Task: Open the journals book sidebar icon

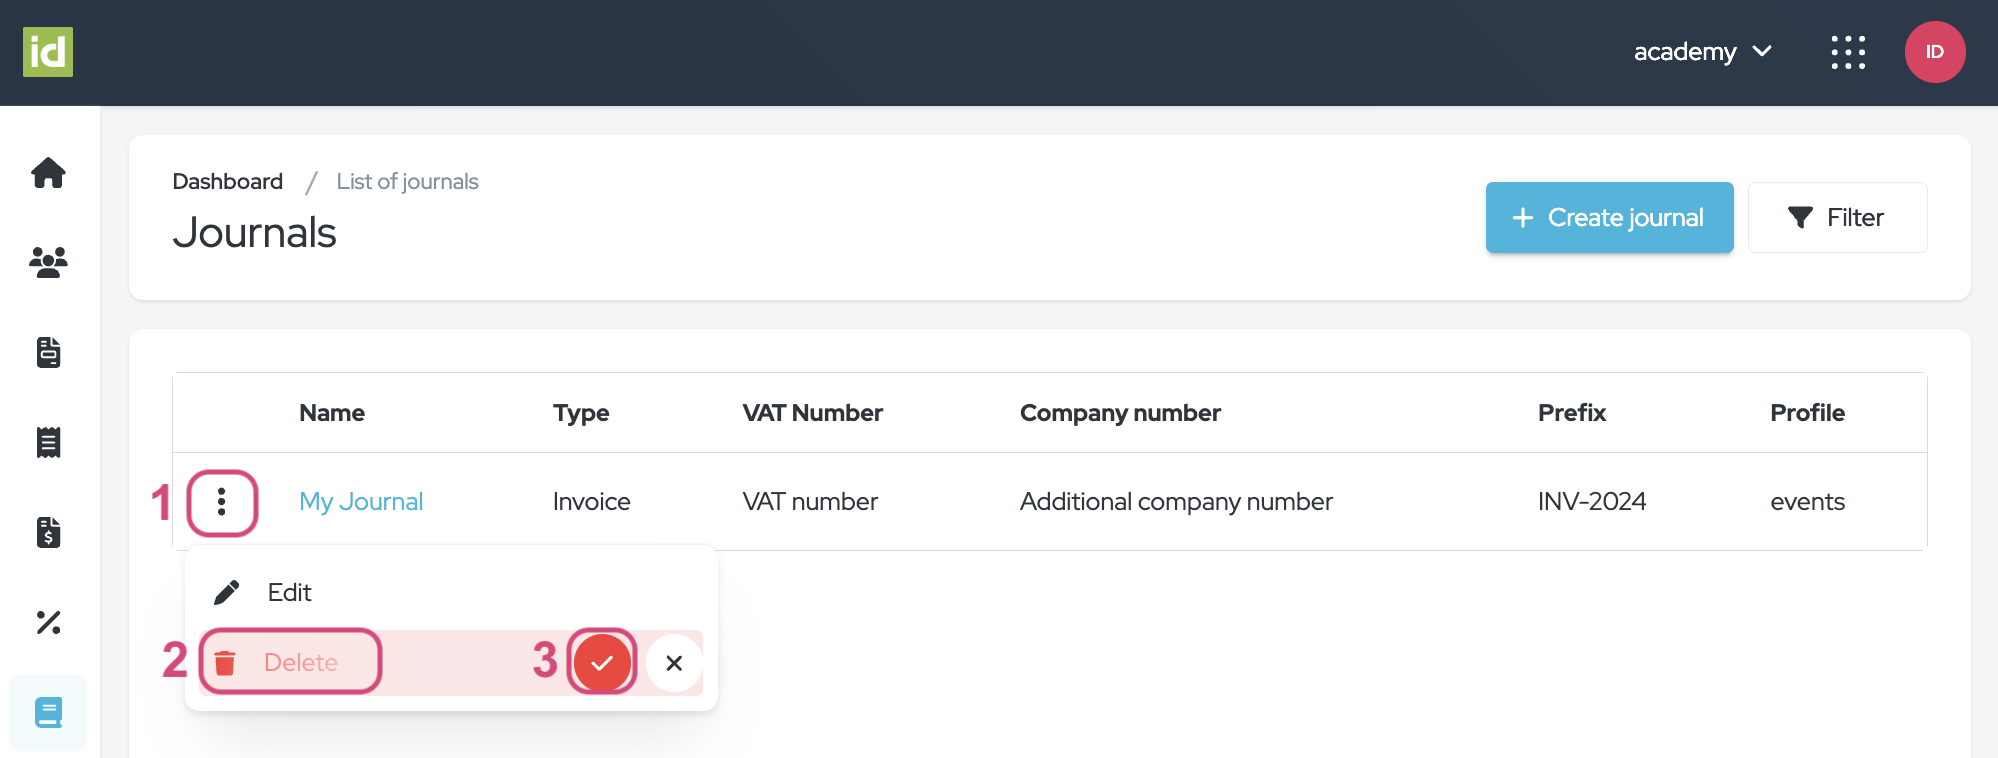Action: [48, 712]
